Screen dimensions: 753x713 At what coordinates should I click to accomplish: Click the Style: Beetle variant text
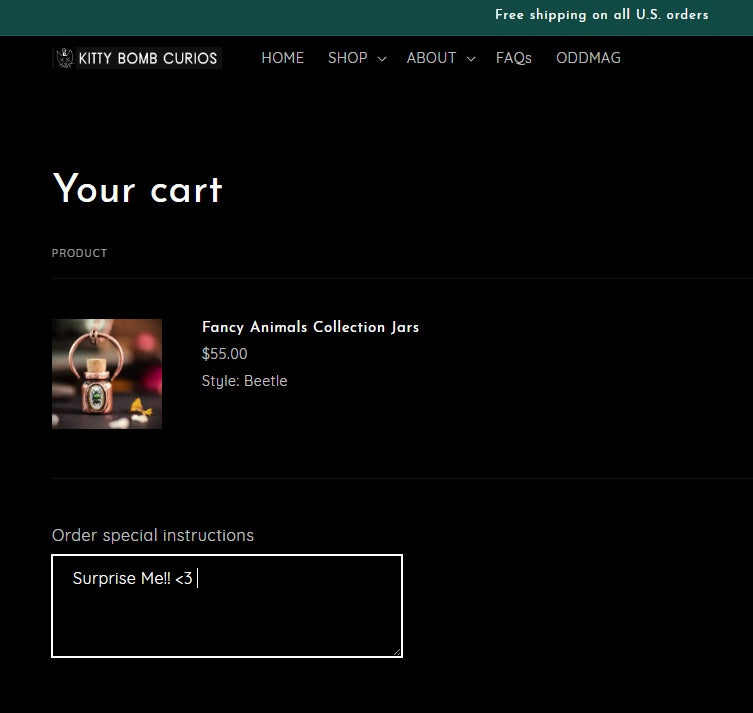pos(244,381)
